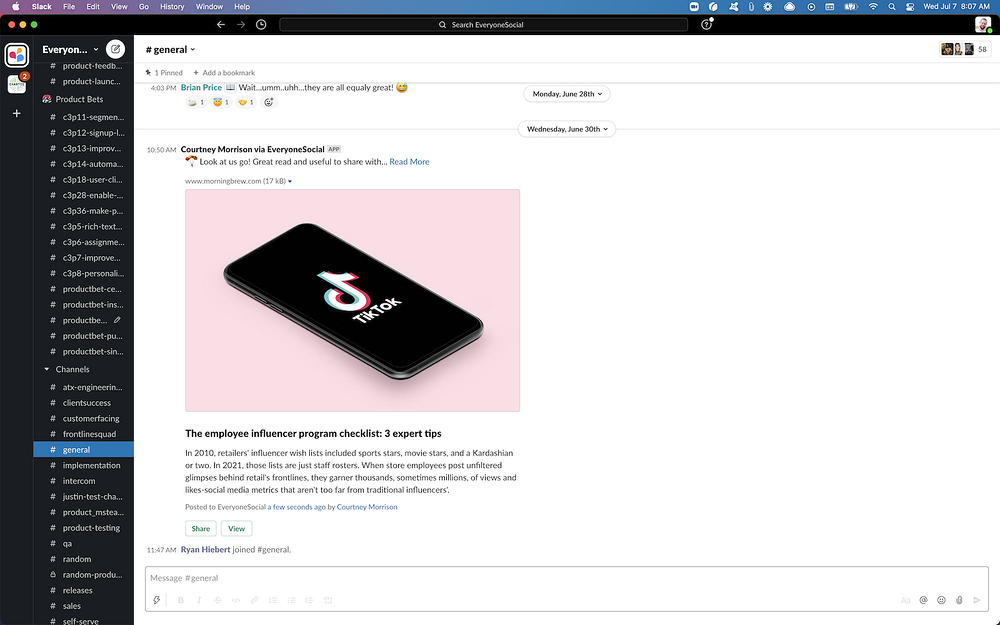Insert an ordered list

point(273,600)
